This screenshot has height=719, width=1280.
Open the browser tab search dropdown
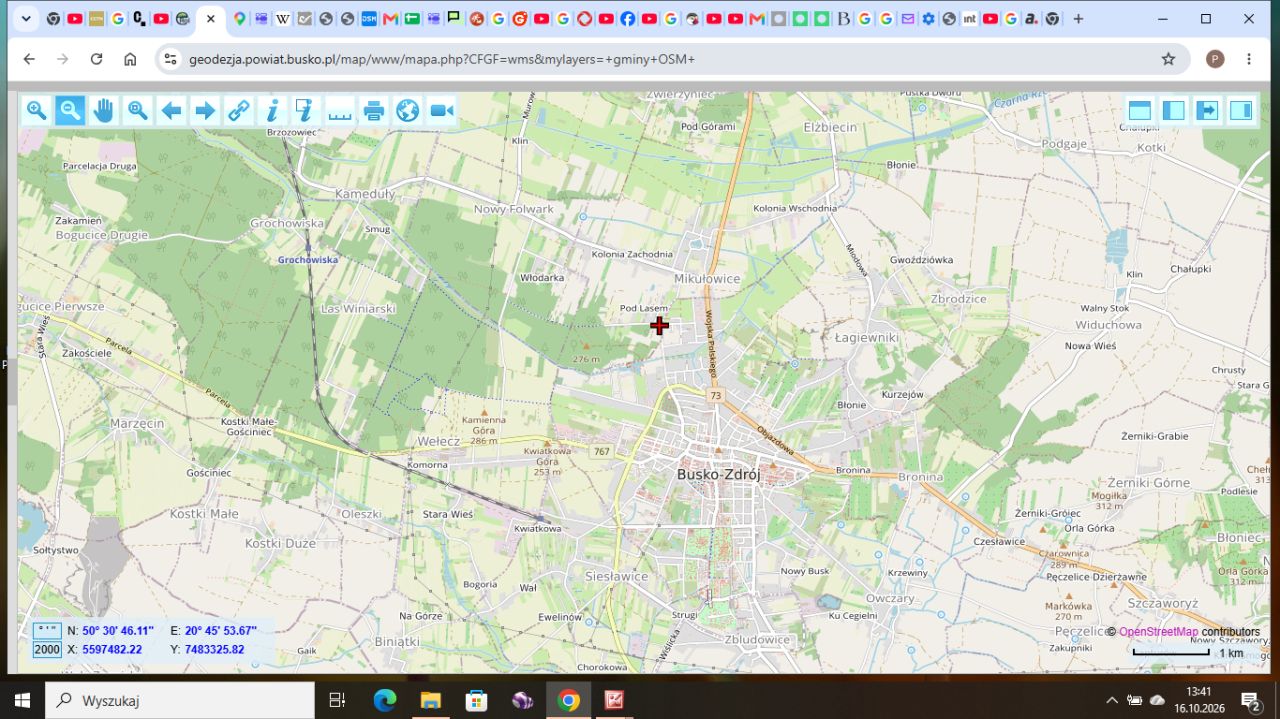(25, 18)
